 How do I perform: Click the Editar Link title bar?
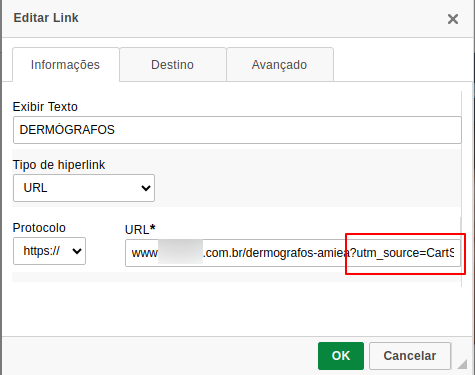point(46,18)
